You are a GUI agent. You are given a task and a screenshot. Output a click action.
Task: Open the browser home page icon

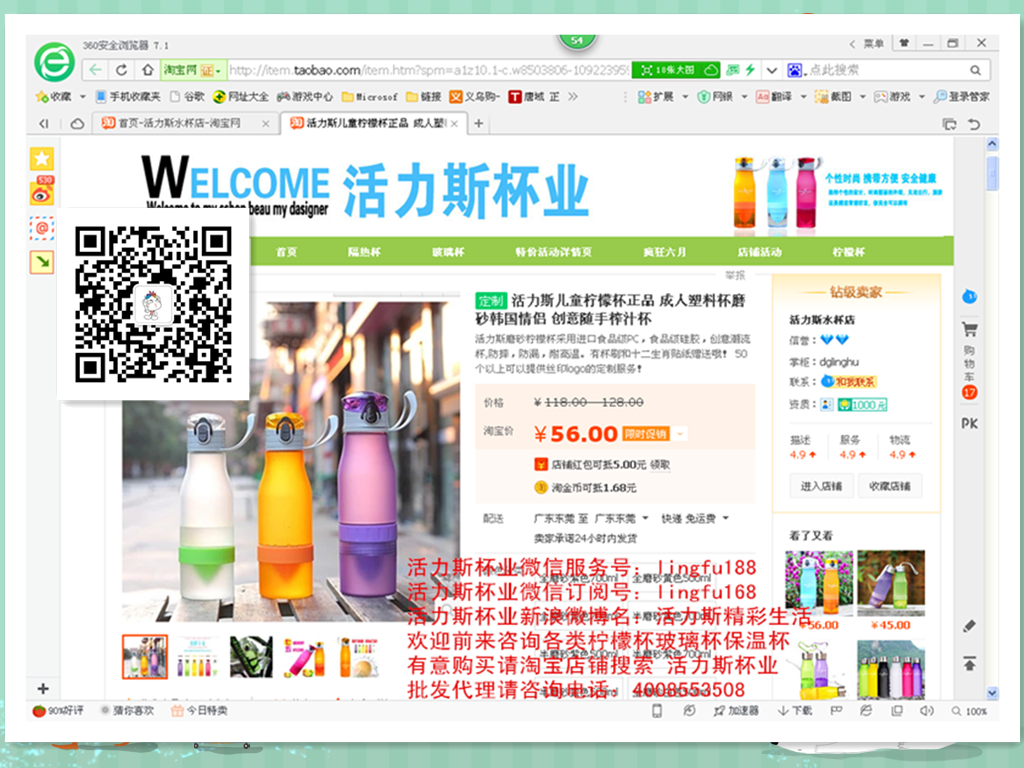(148, 70)
